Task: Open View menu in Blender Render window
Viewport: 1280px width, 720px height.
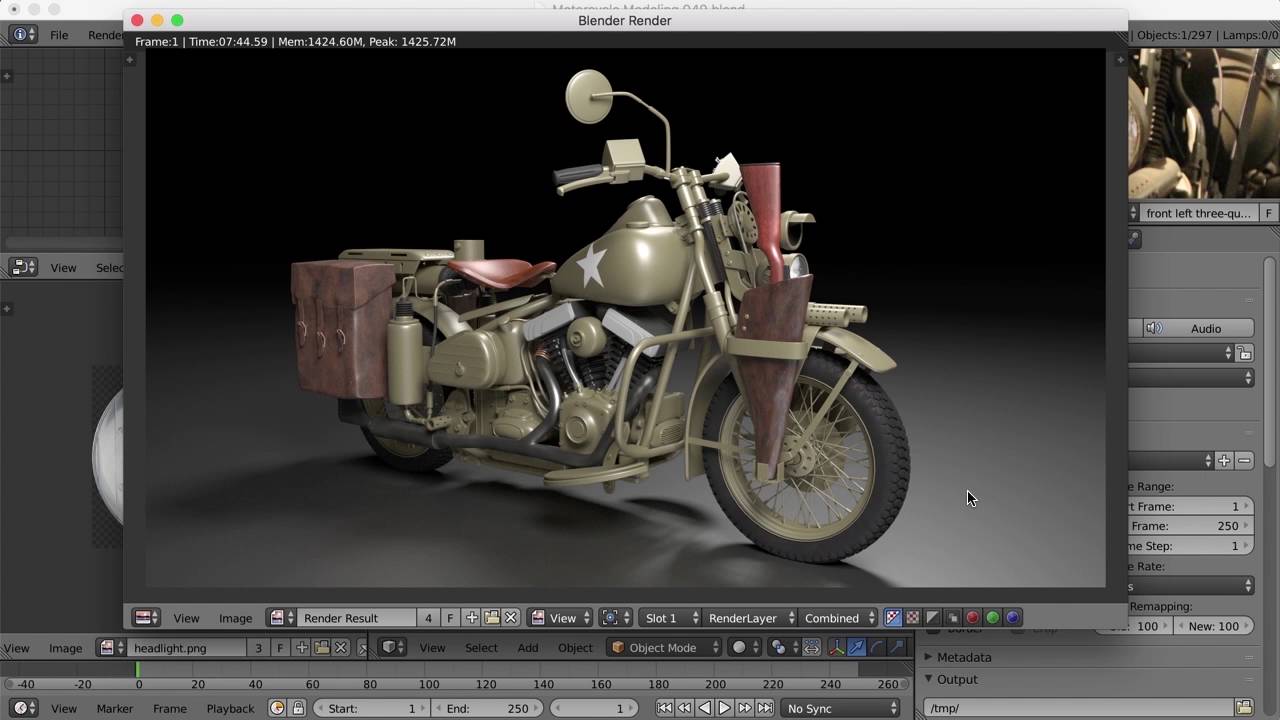Action: (x=186, y=618)
